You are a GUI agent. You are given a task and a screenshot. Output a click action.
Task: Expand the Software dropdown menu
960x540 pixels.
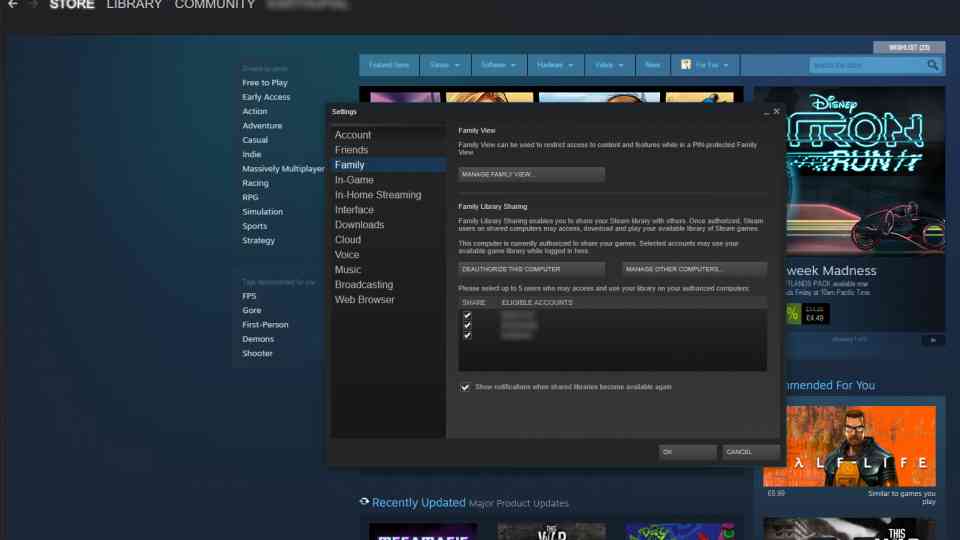(498, 65)
